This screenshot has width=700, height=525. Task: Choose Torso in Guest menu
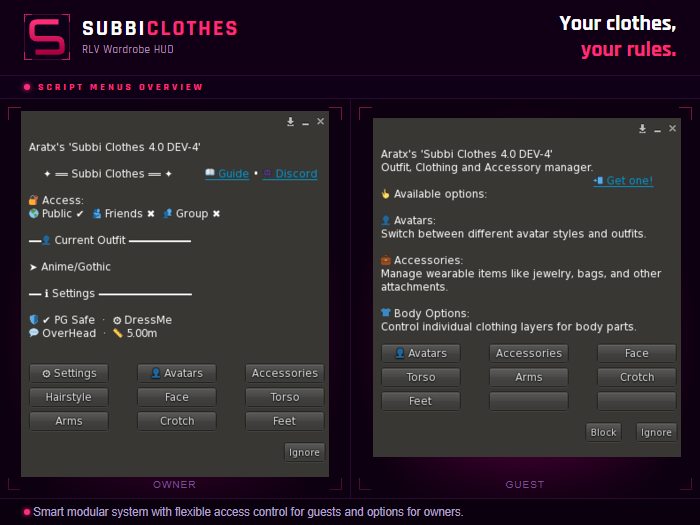pos(421,378)
